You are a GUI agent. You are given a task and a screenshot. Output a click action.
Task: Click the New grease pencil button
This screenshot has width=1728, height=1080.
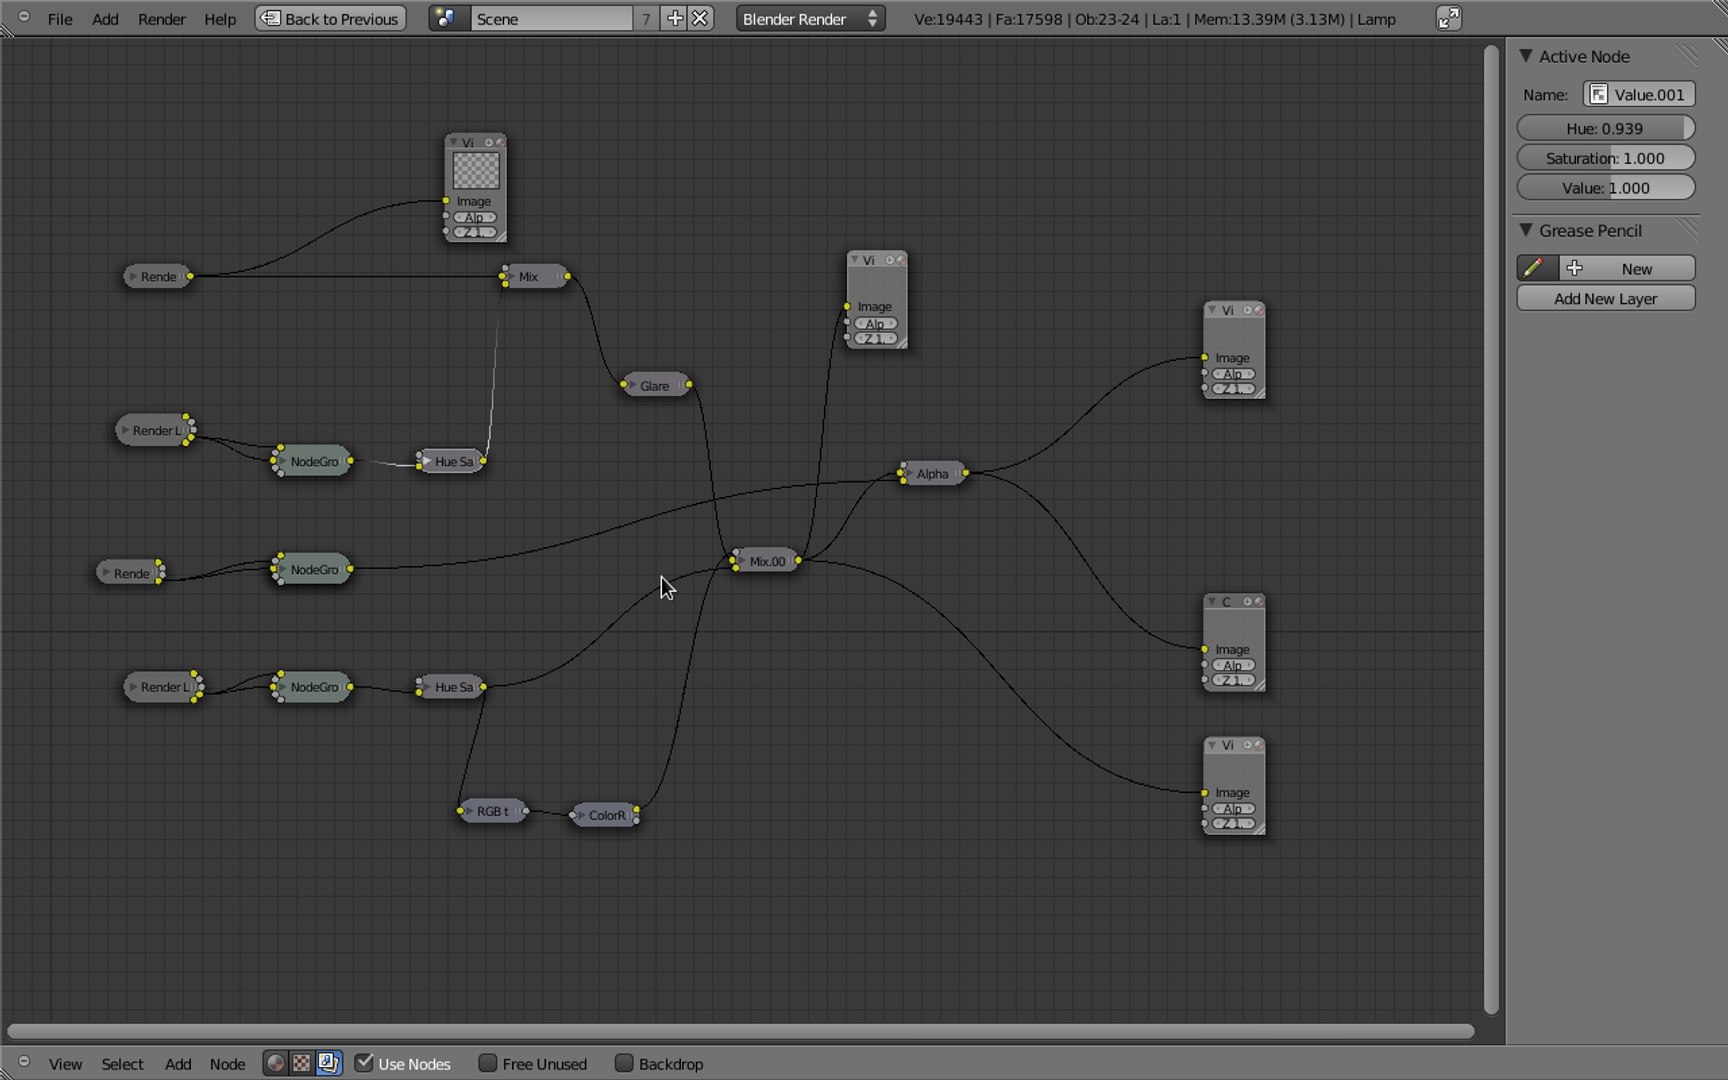(1626, 268)
